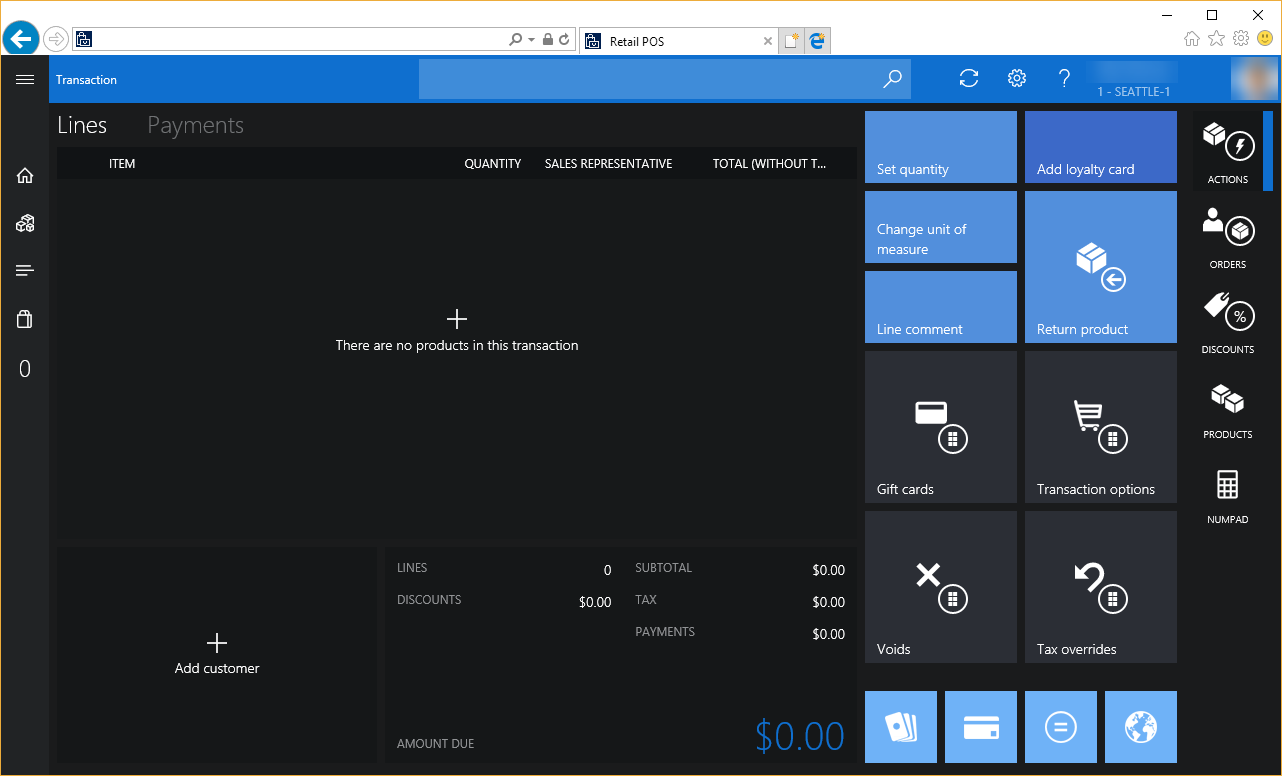Open the Transaction options tile
1282x776 pixels.
1101,427
